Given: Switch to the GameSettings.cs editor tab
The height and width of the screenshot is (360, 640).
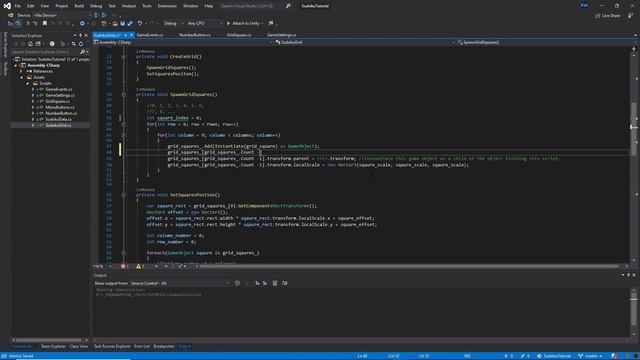Looking at the screenshot, I should click(282, 35).
